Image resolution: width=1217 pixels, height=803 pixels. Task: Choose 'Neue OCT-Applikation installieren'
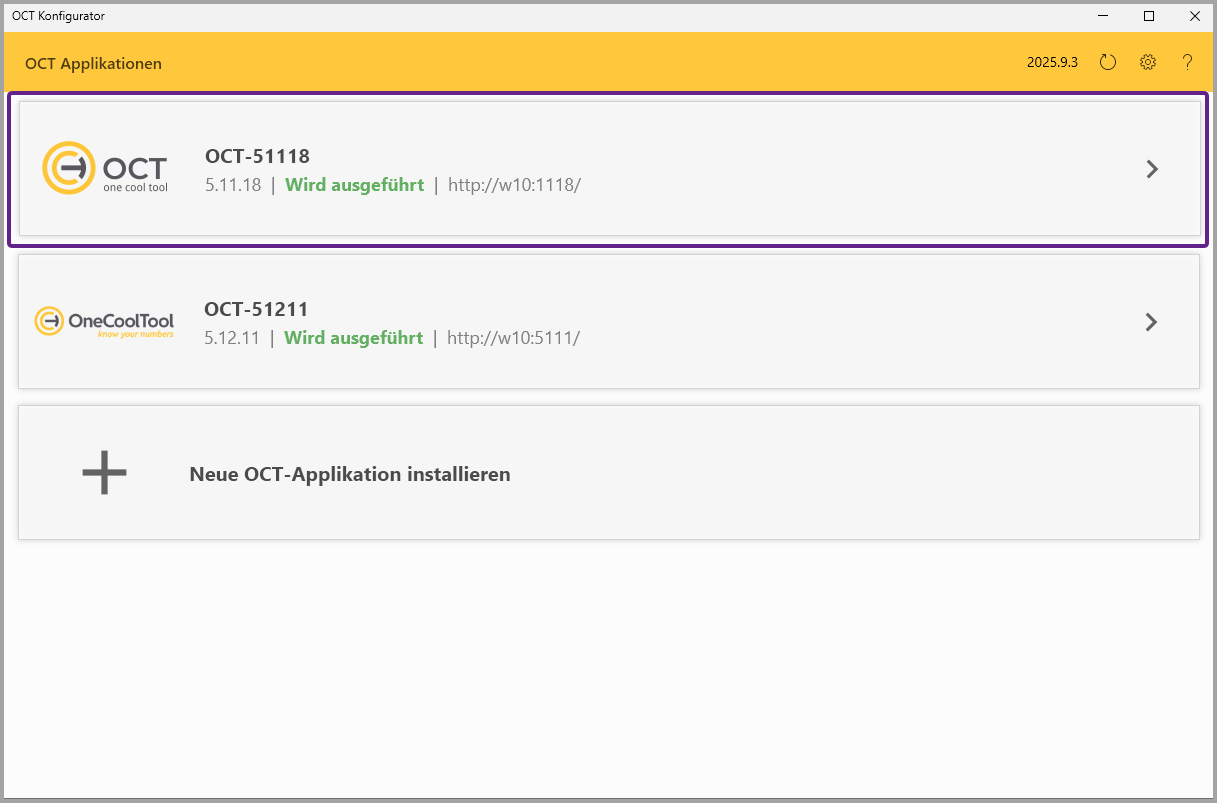click(x=350, y=474)
